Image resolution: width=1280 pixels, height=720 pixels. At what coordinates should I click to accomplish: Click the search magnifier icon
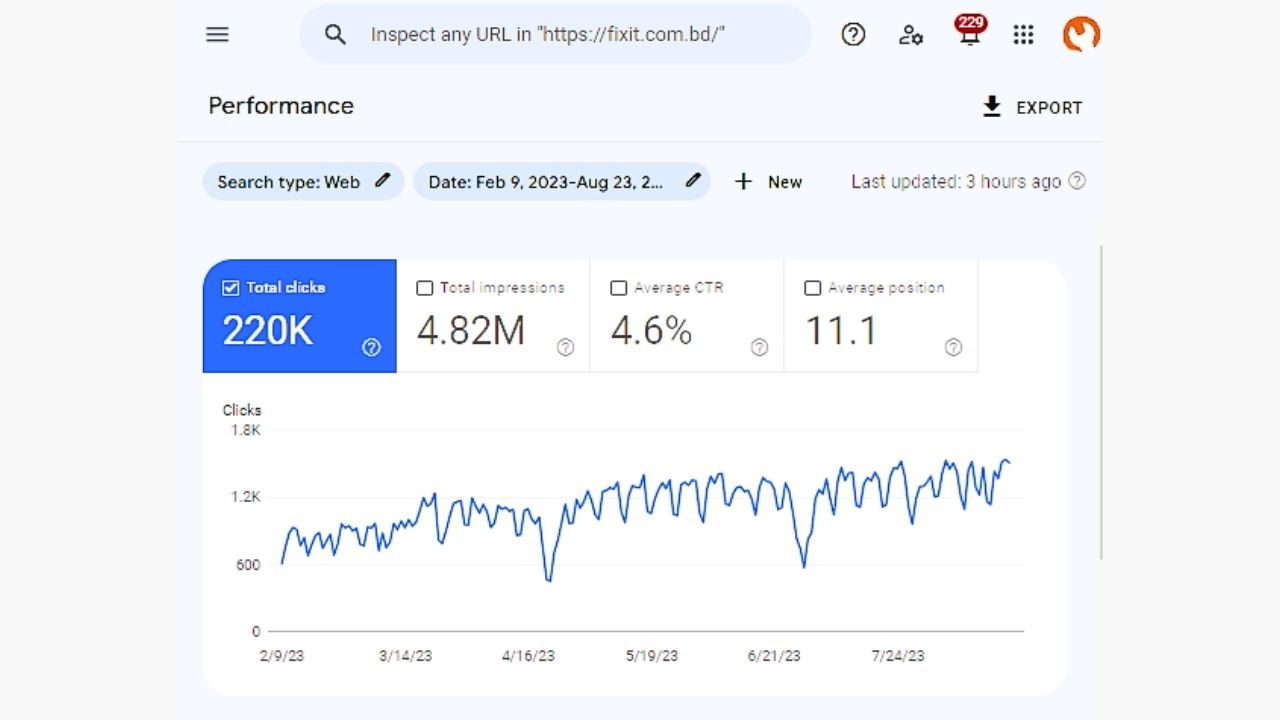pyautogui.click(x=336, y=35)
